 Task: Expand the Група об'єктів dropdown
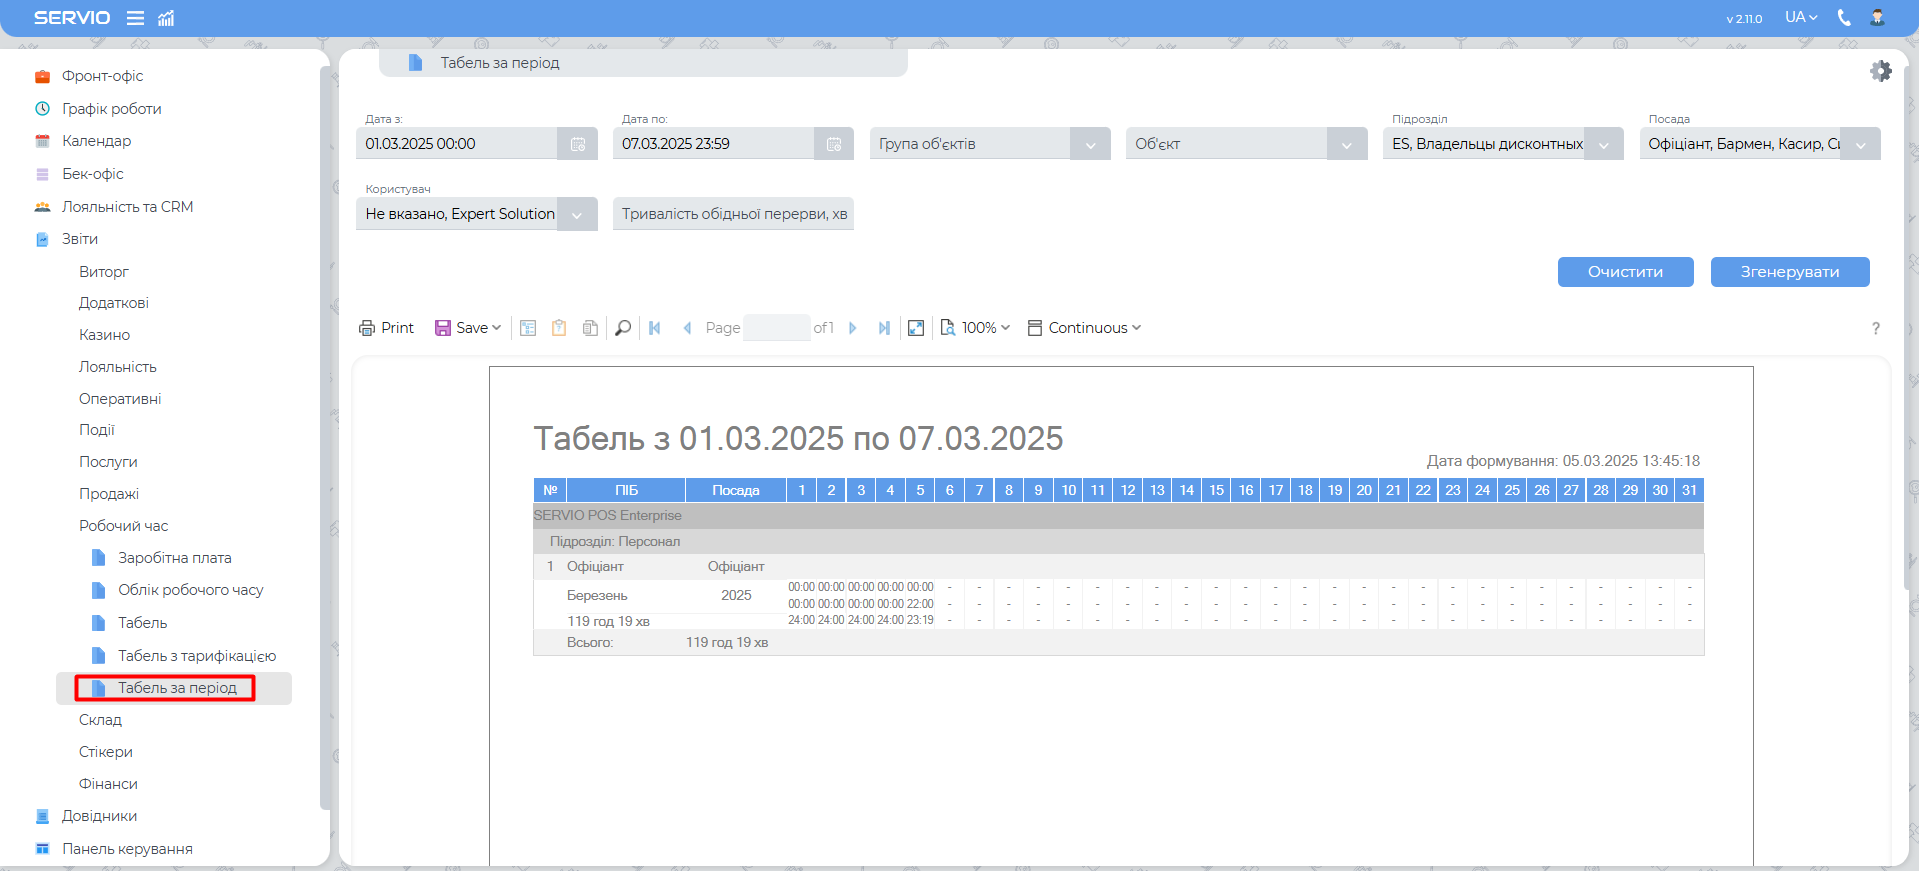(1089, 144)
